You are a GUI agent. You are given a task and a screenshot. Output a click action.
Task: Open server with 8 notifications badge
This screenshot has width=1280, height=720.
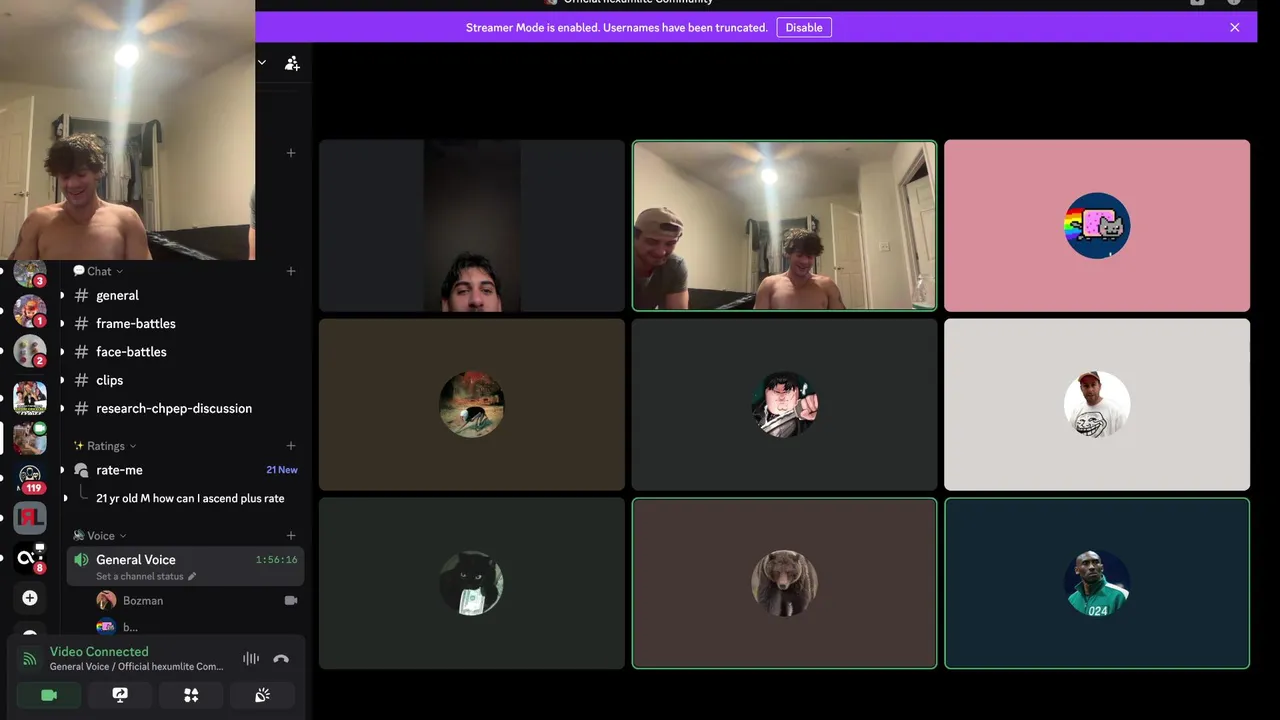(x=30, y=558)
